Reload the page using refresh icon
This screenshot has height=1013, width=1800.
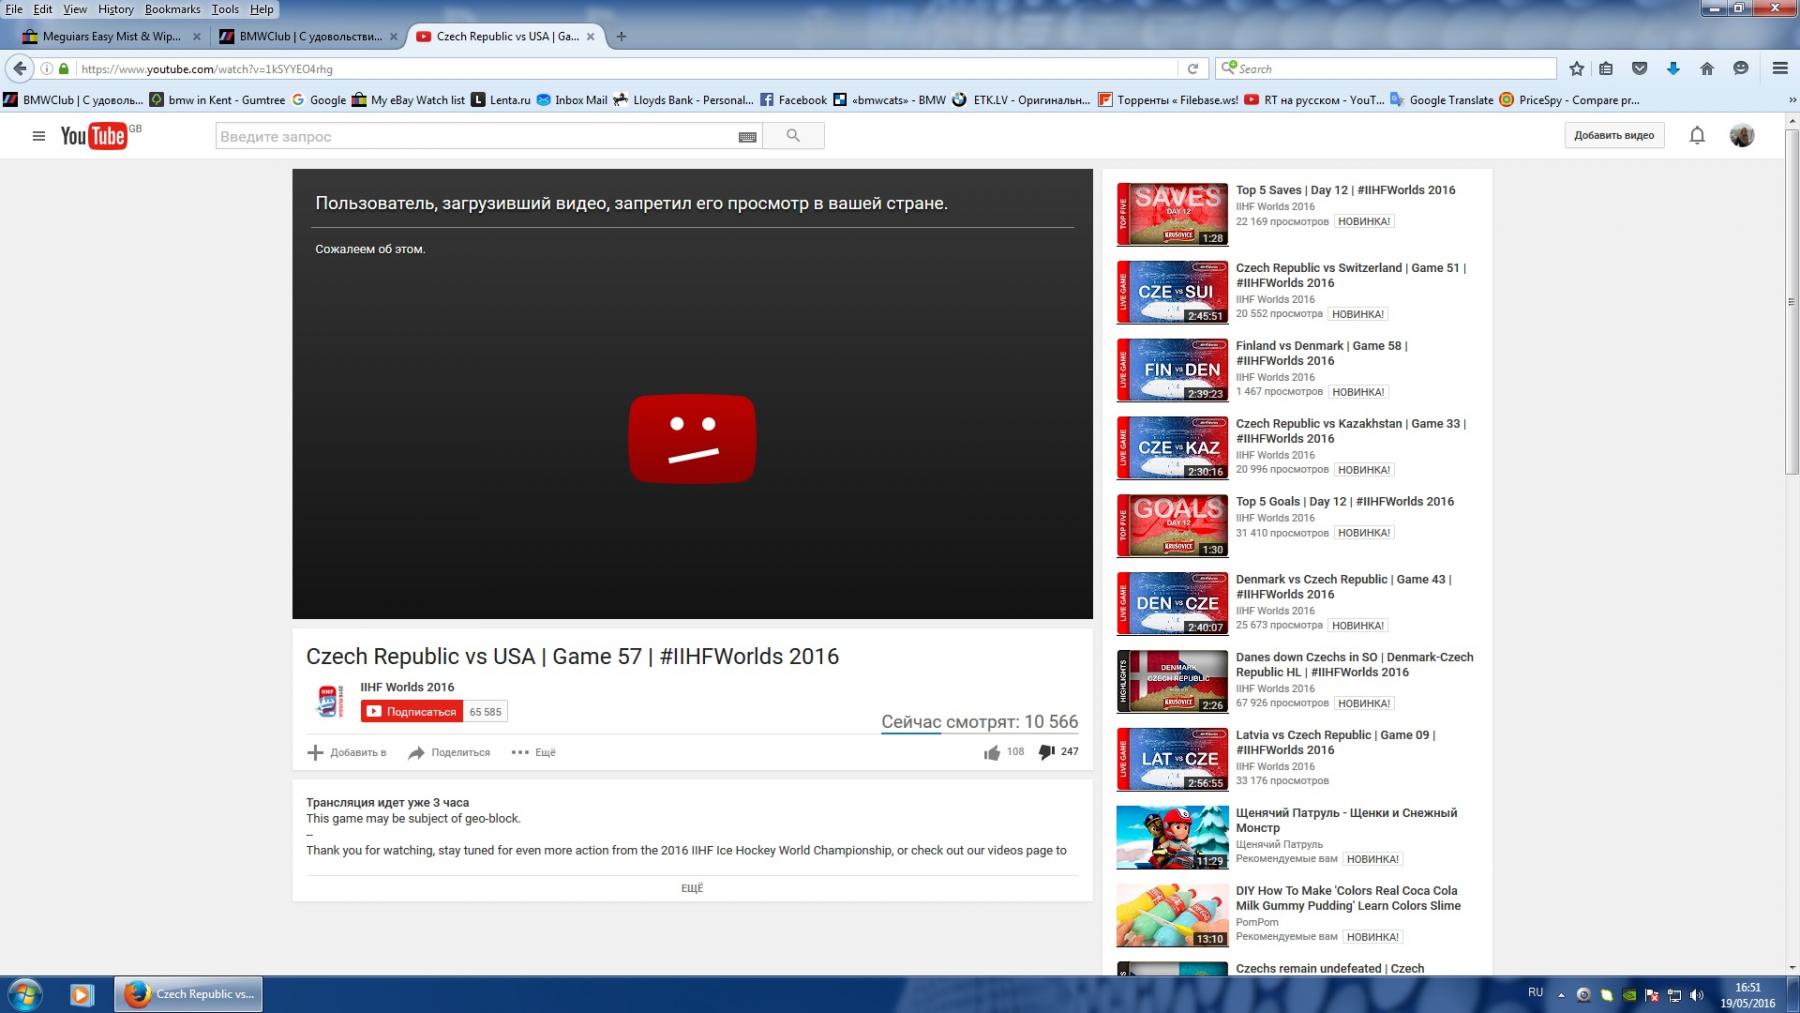pos(1192,69)
